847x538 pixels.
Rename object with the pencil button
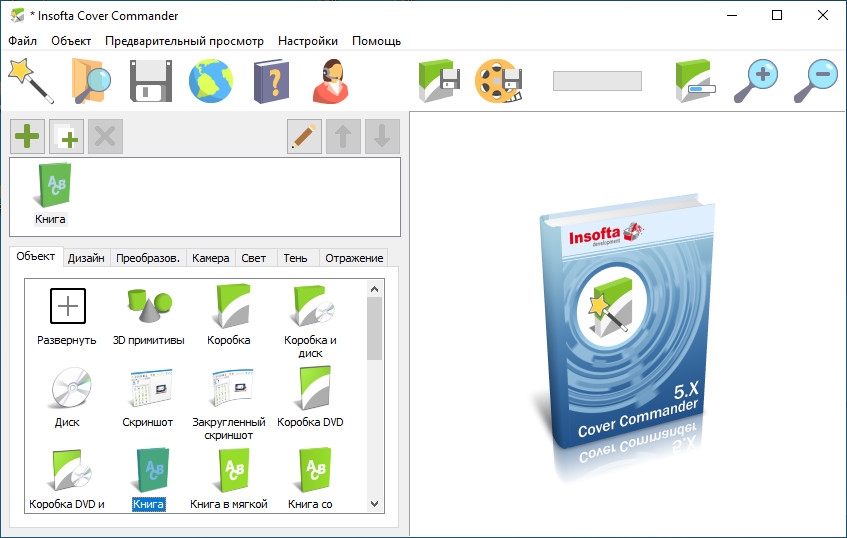tap(304, 136)
